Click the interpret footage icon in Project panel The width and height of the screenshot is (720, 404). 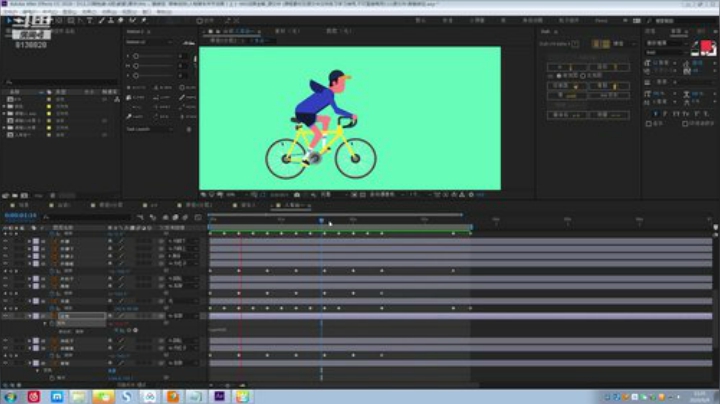6,196
